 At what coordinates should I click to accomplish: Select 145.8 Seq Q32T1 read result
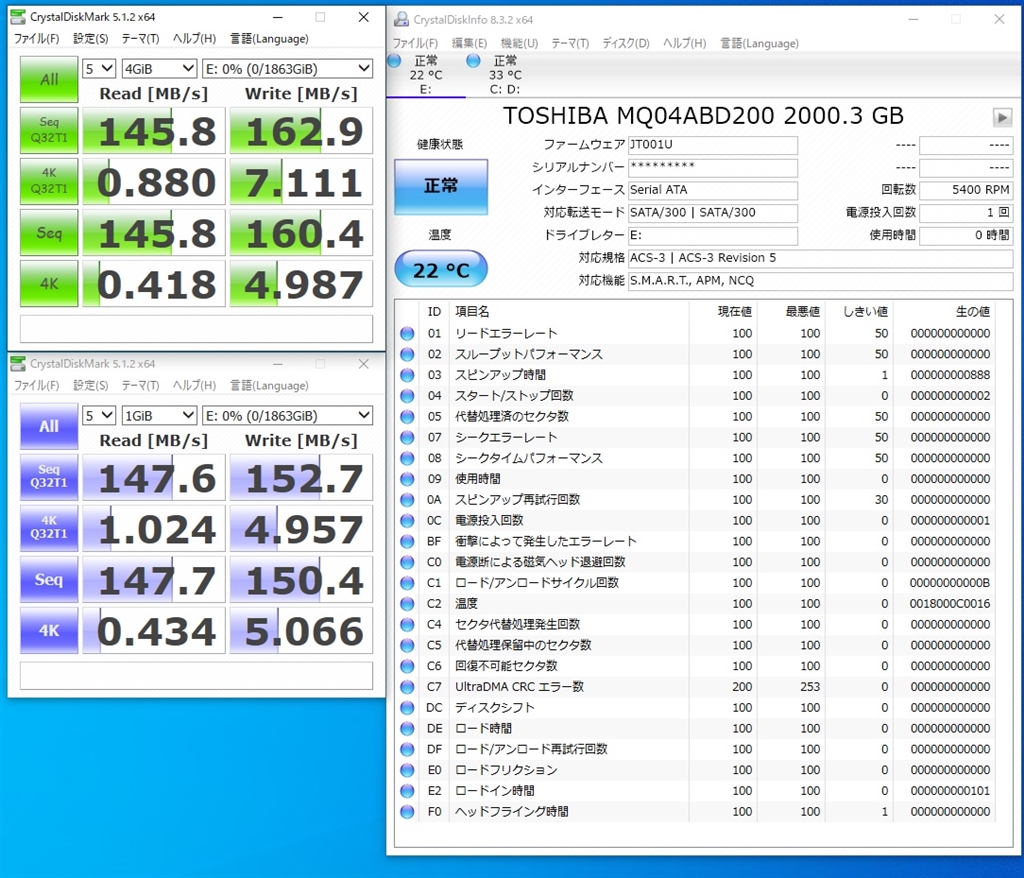coord(156,131)
